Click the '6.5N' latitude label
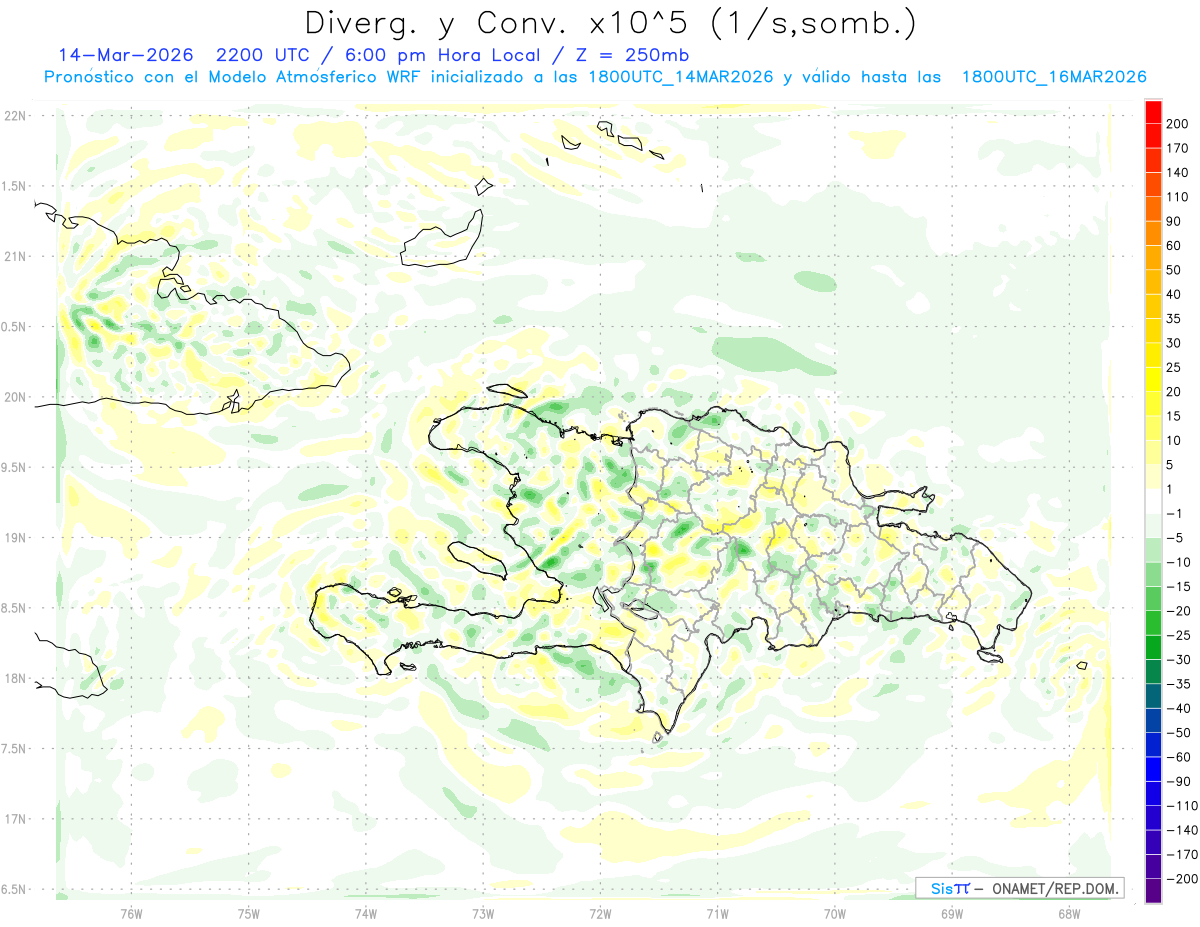 click(x=14, y=889)
